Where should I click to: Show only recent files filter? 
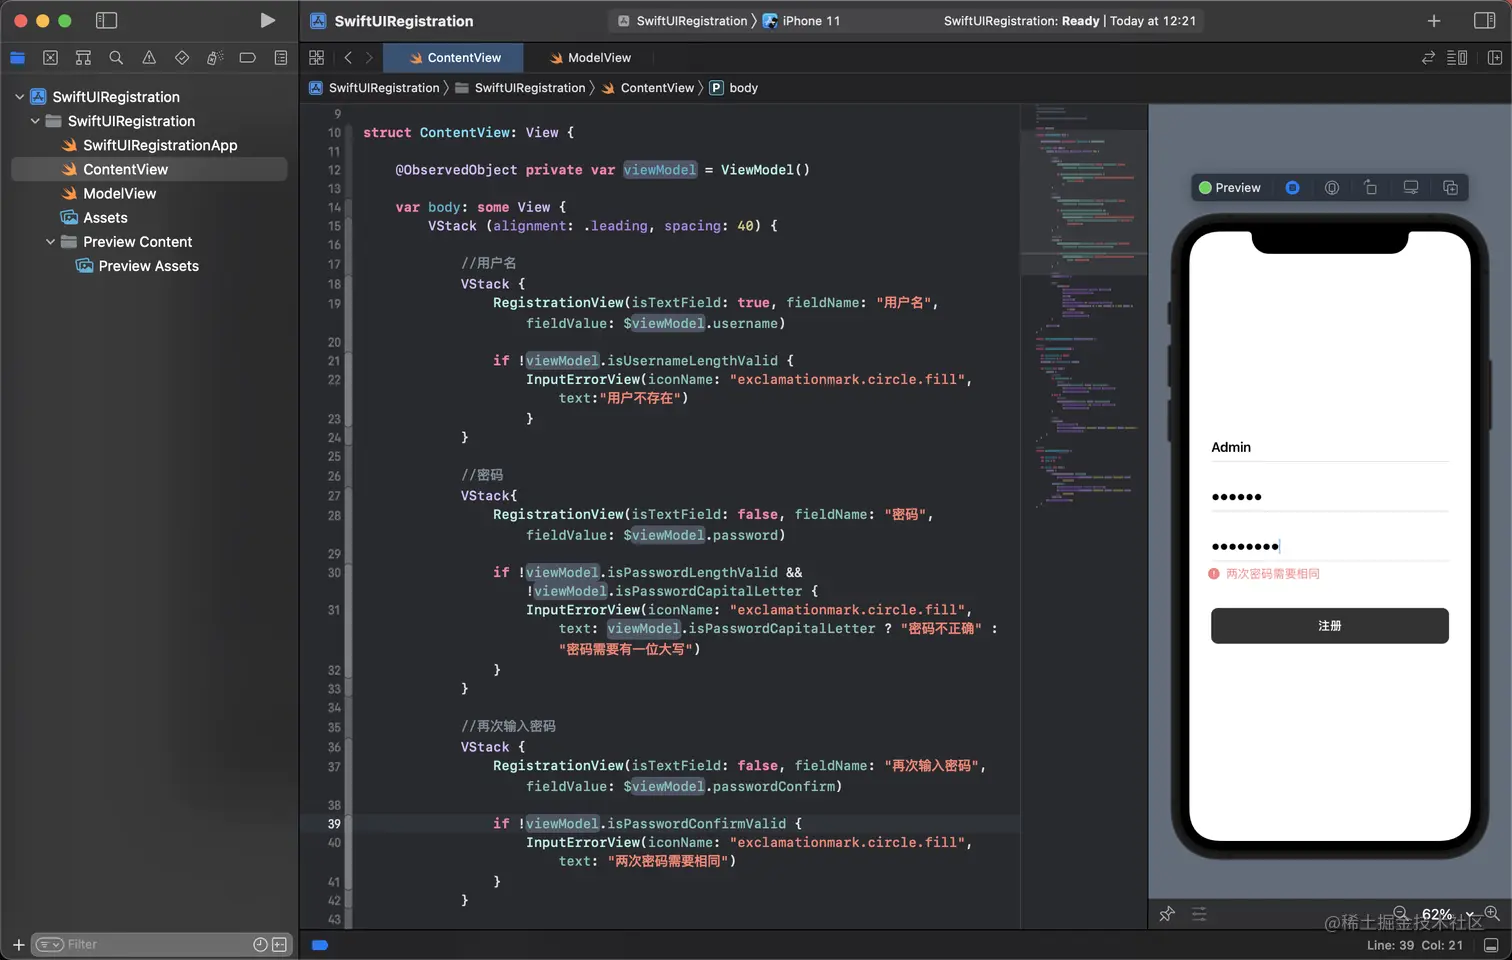click(260, 944)
